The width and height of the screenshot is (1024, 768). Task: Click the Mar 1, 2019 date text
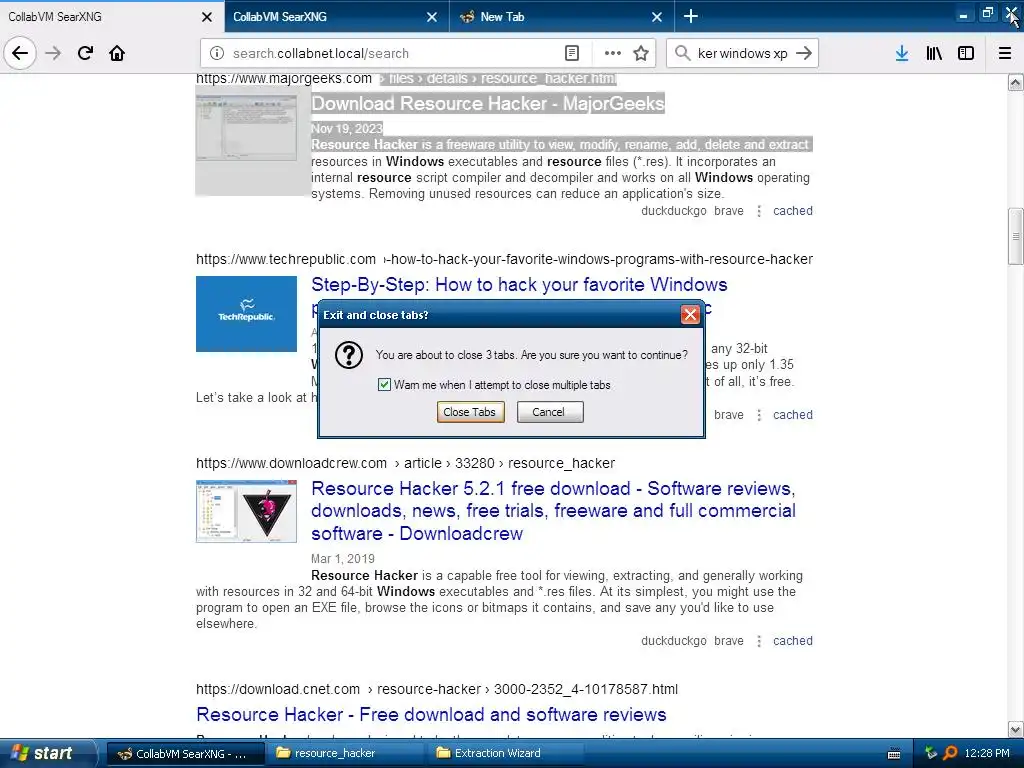pyautogui.click(x=343, y=559)
